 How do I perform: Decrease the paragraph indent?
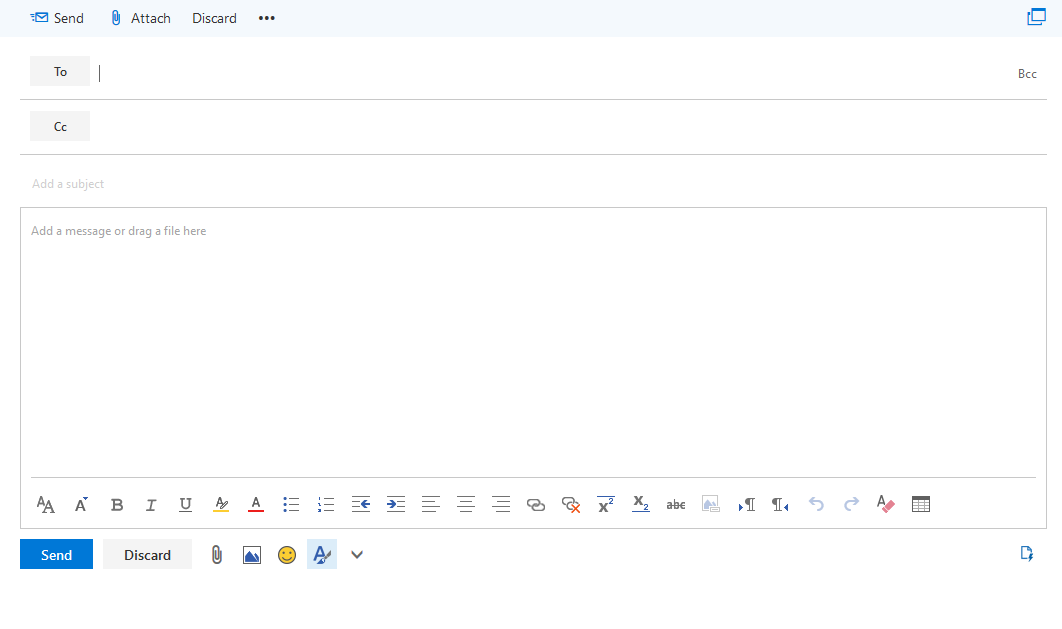pos(361,504)
